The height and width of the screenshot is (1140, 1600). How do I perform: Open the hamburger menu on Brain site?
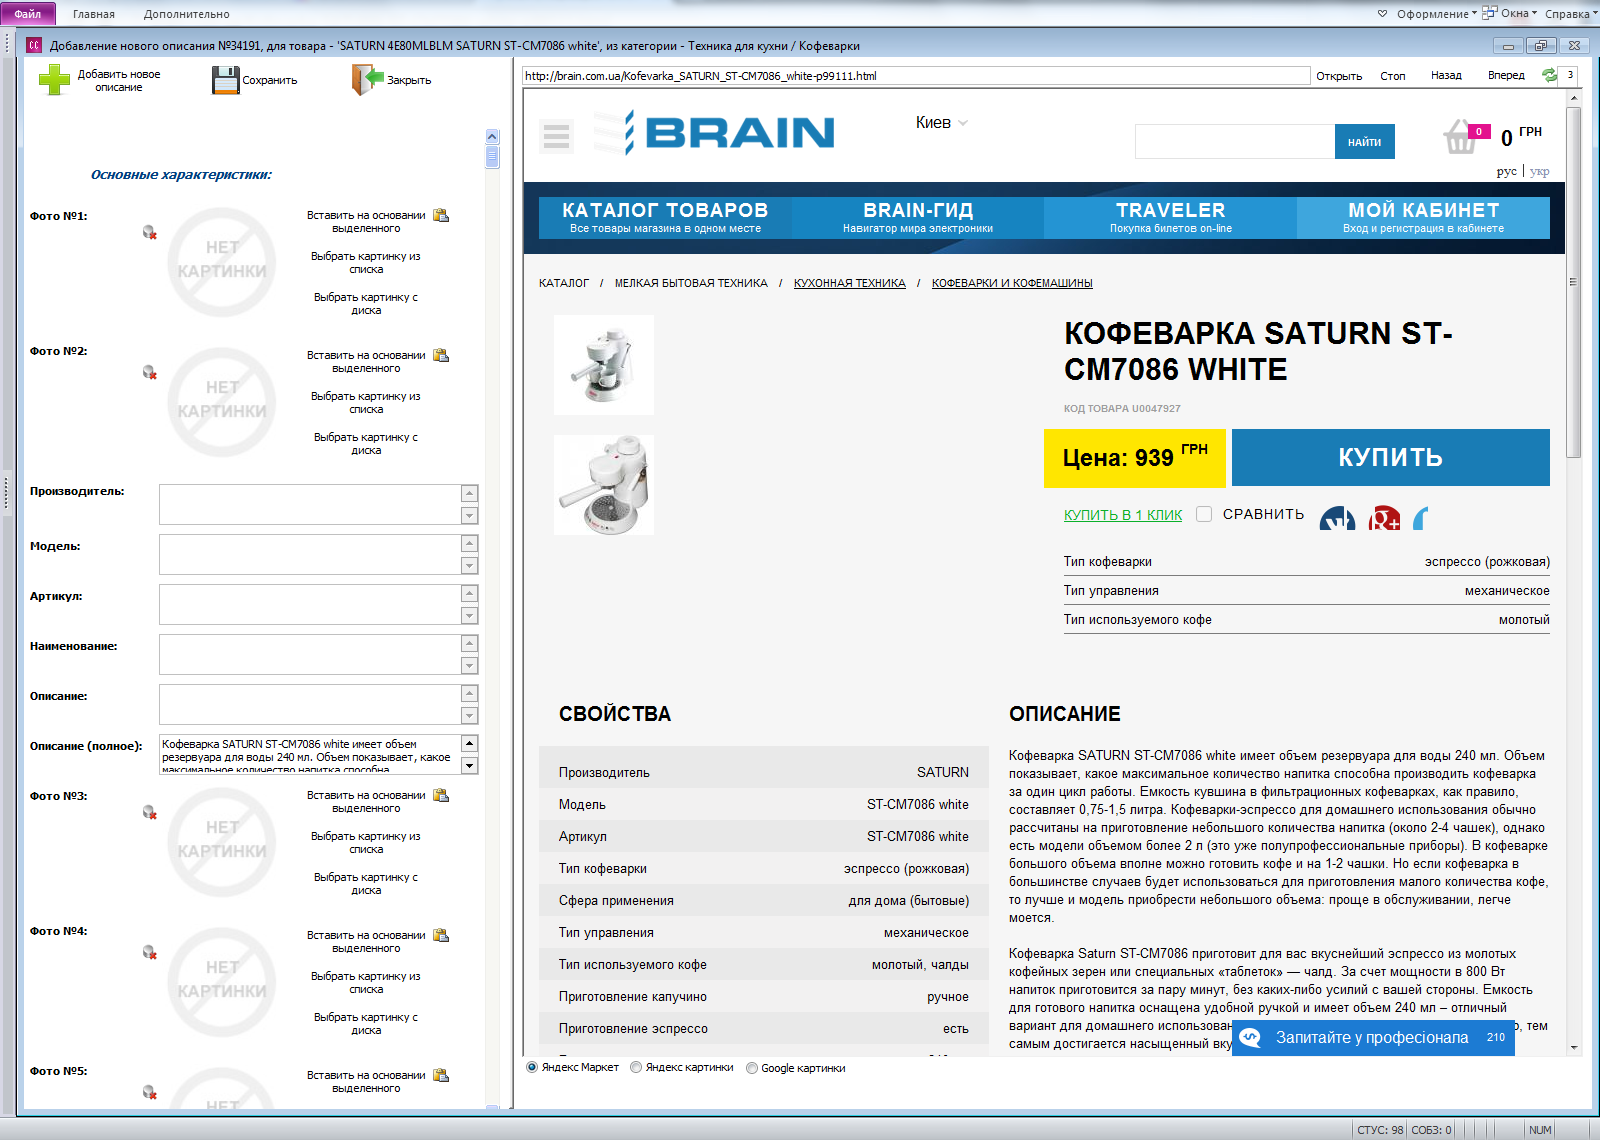(557, 135)
